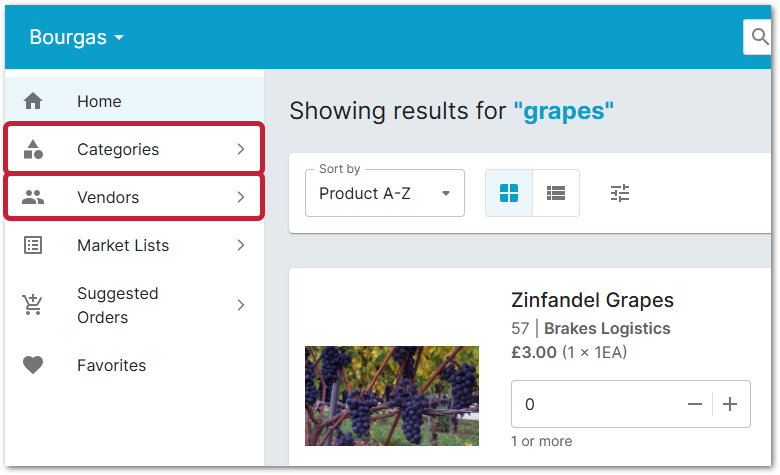
Task: Expand the Categories submenu chevron
Action: tap(241, 149)
